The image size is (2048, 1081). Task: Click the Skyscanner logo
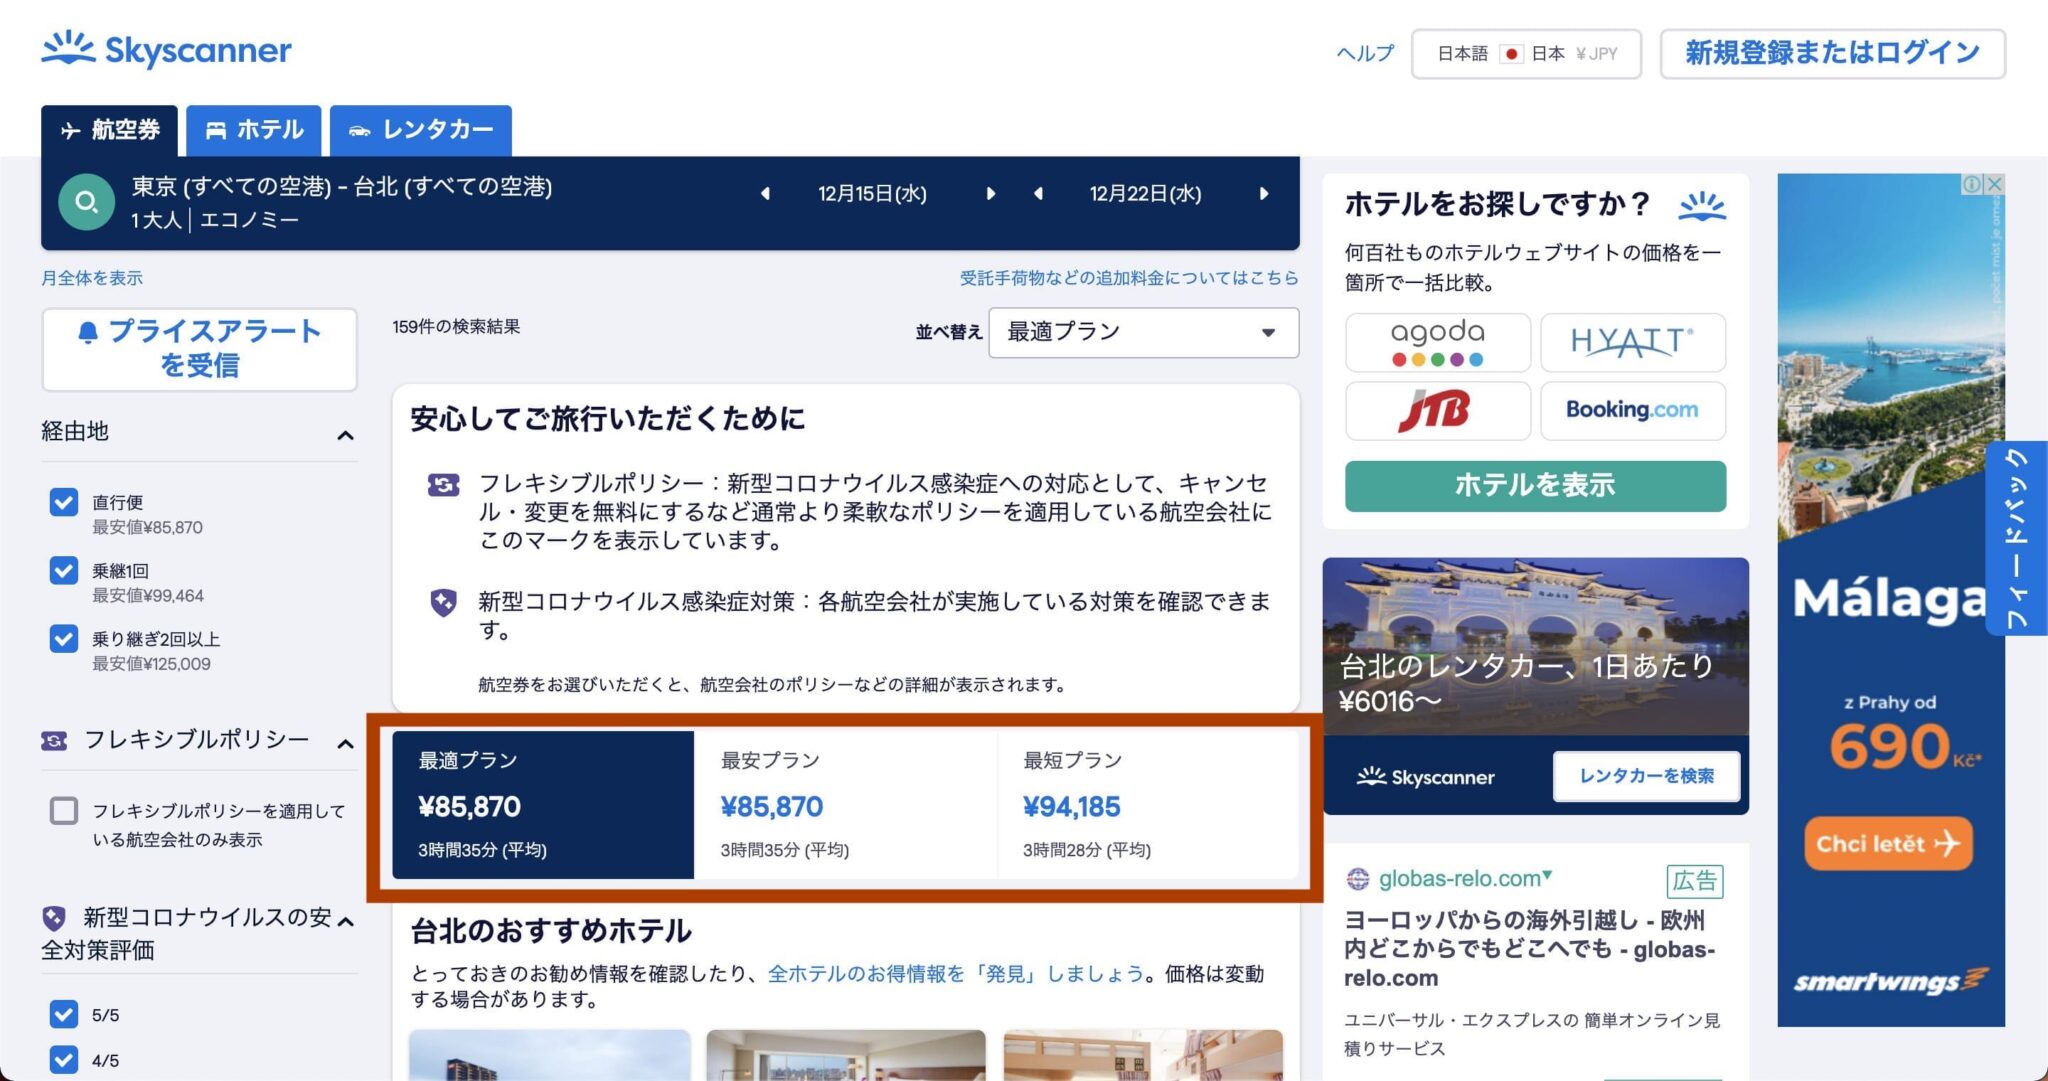(x=166, y=50)
